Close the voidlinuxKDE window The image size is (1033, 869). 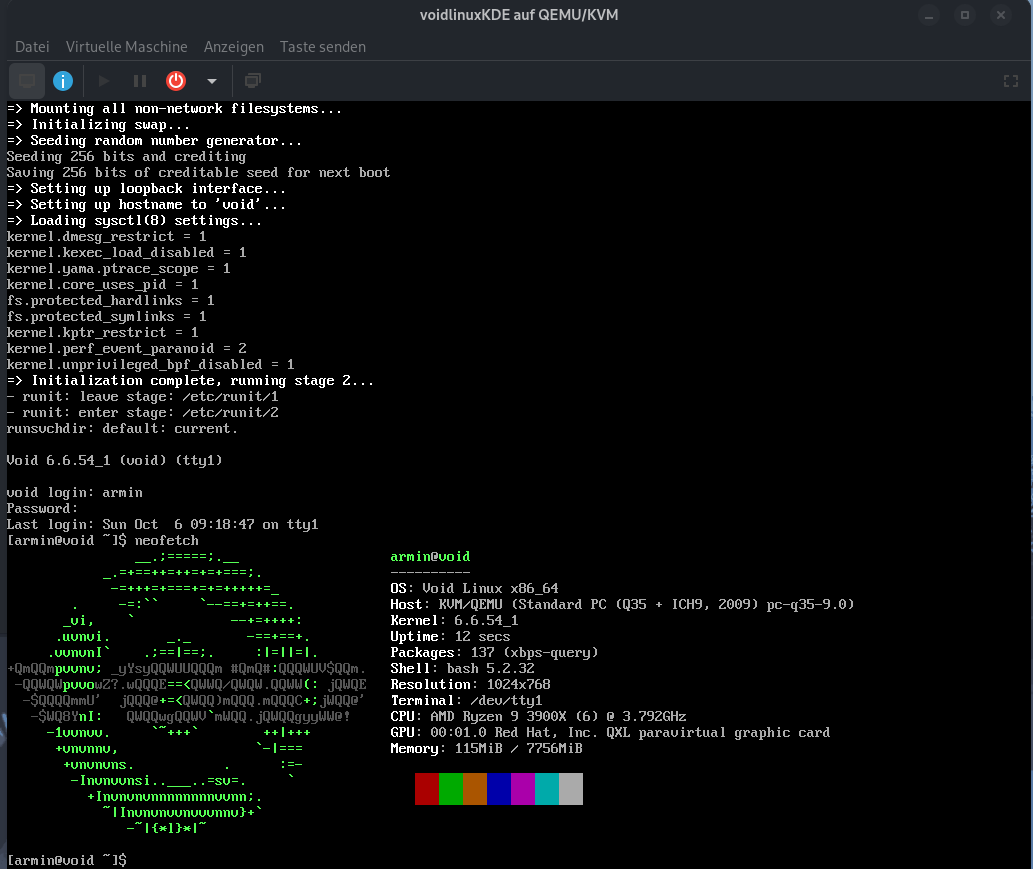pyautogui.click(x=1002, y=15)
